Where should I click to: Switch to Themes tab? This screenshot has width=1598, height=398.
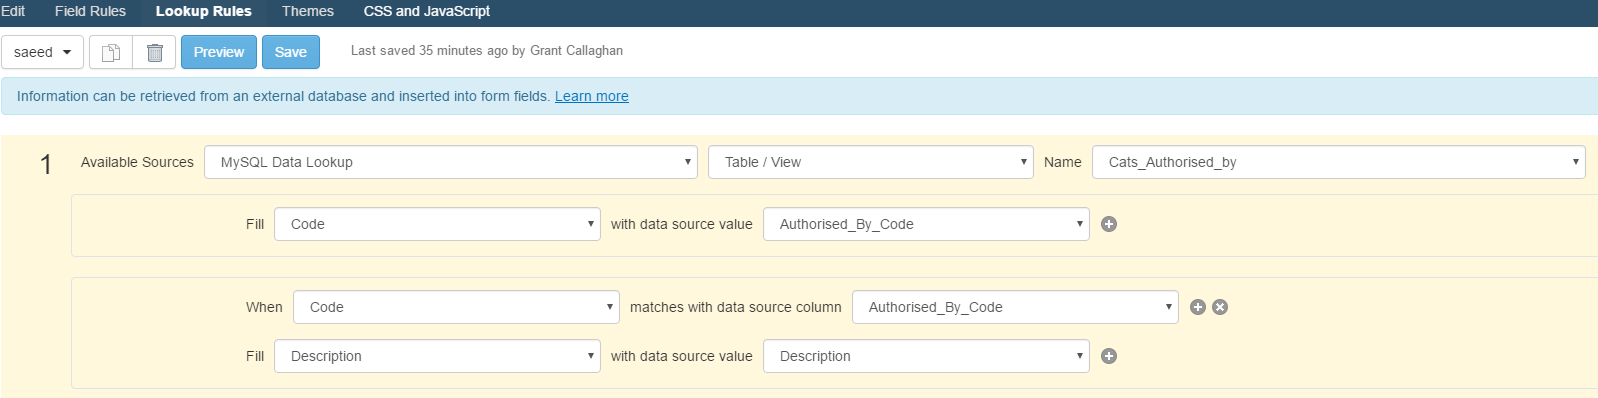(x=308, y=11)
